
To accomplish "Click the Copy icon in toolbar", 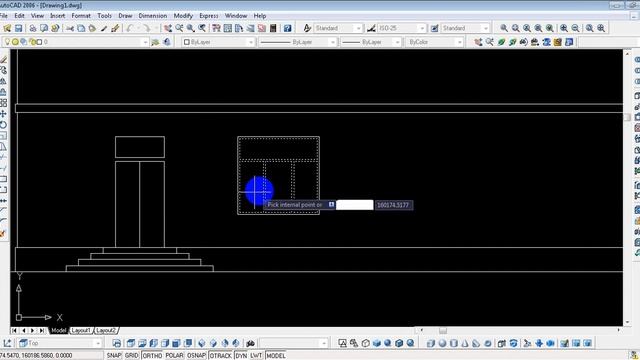I will point(81,28).
